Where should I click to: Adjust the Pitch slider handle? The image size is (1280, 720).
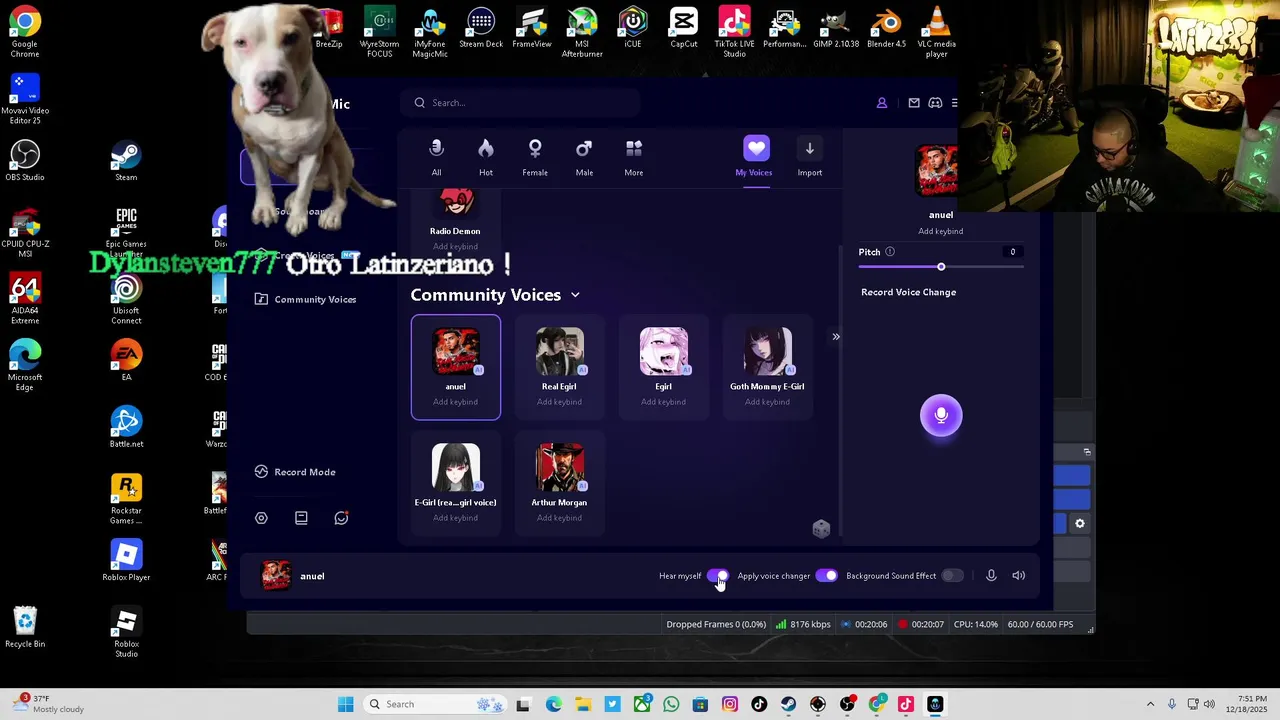coord(941,267)
